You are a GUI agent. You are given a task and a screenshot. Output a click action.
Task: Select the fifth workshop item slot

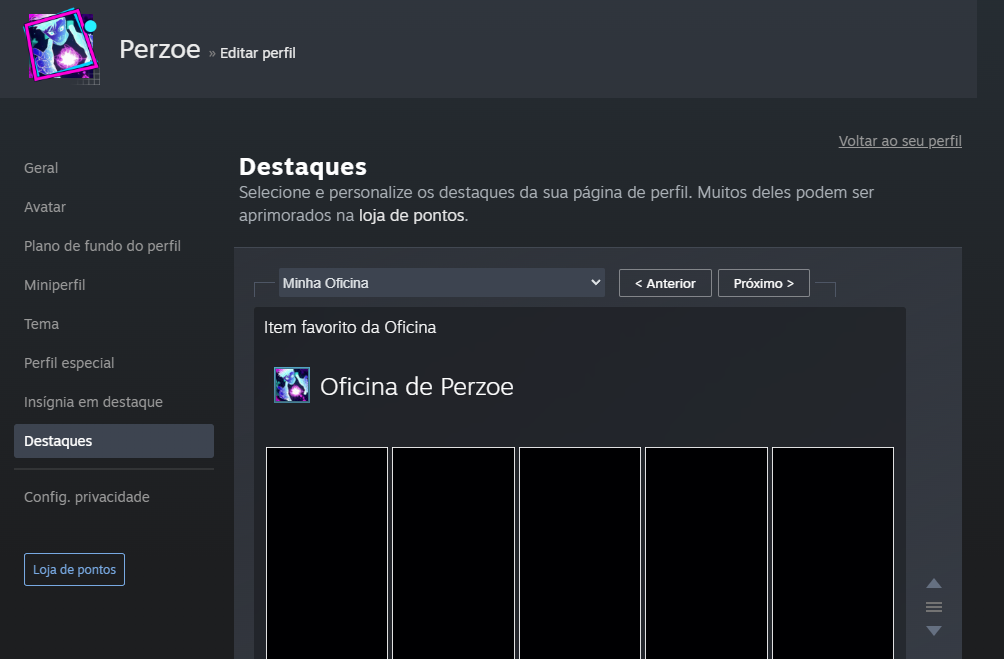pyautogui.click(x=833, y=553)
